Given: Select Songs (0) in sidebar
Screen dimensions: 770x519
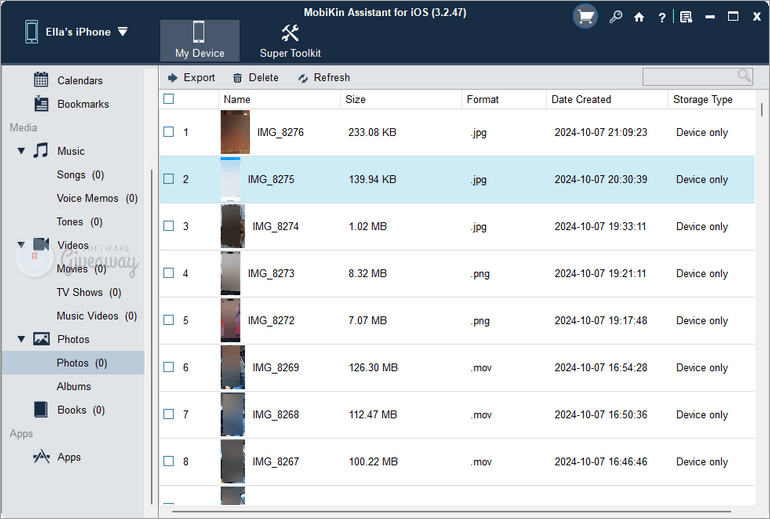Looking at the screenshot, I should [80, 175].
